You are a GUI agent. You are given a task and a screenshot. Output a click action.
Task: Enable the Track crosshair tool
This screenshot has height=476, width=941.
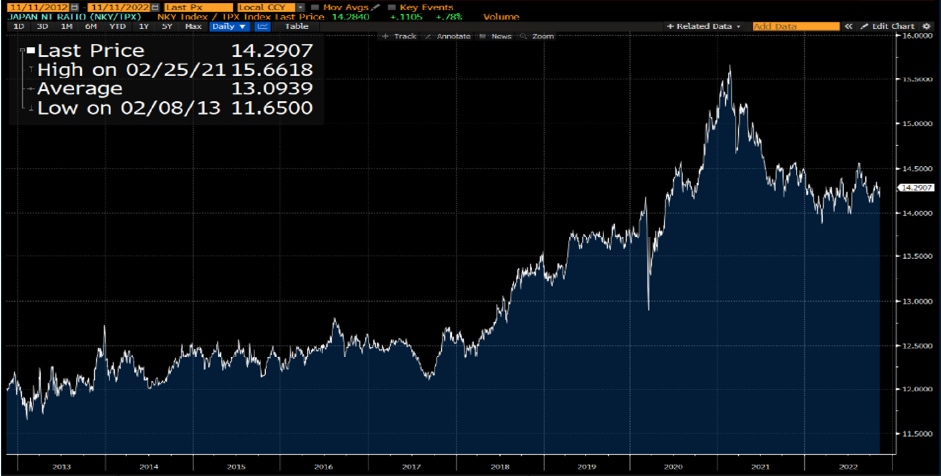coord(399,36)
